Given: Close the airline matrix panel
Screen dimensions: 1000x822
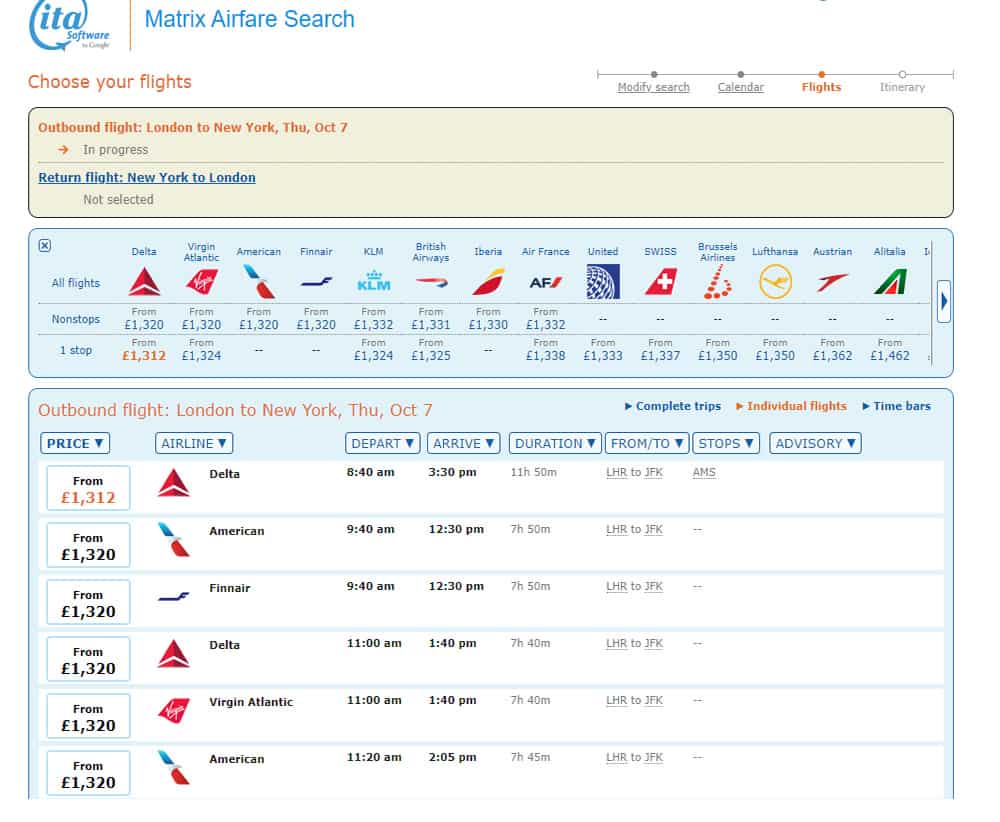Looking at the screenshot, I should tap(45, 246).
